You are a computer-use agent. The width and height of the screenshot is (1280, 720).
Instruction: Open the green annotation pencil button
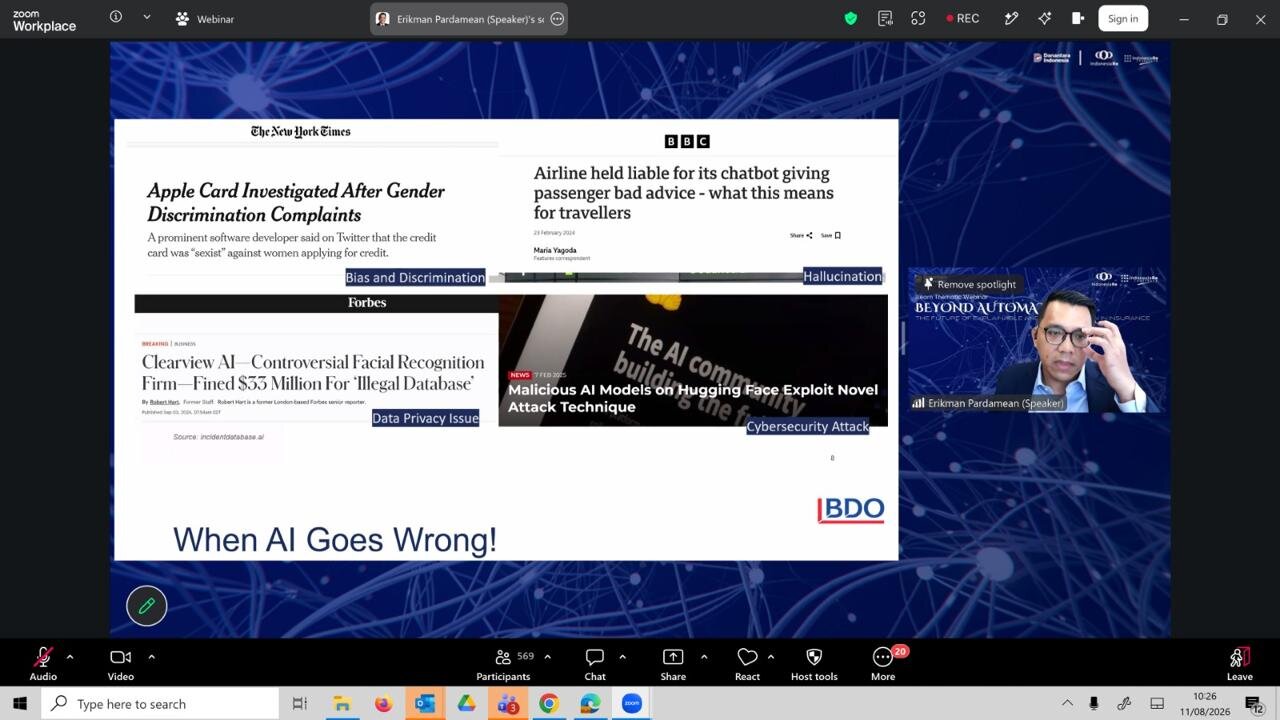[x=147, y=606]
